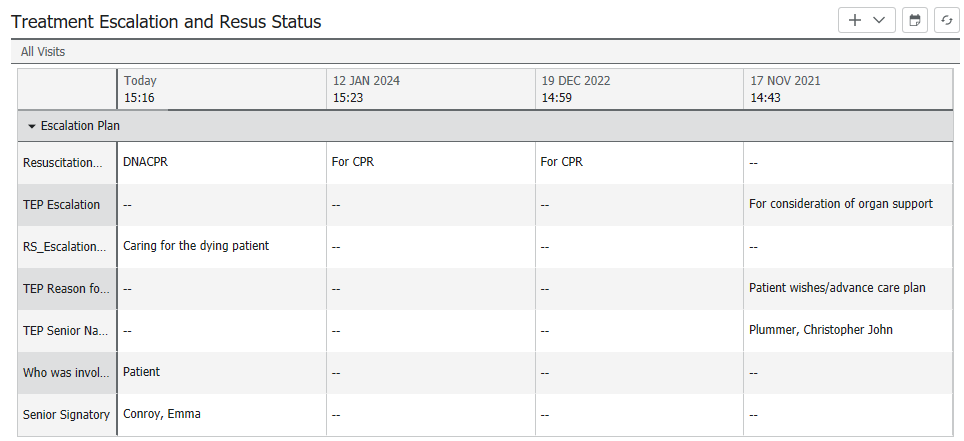Collapse the Escalation Plan section
Viewport: 964px width, 441px height.
(x=32, y=126)
